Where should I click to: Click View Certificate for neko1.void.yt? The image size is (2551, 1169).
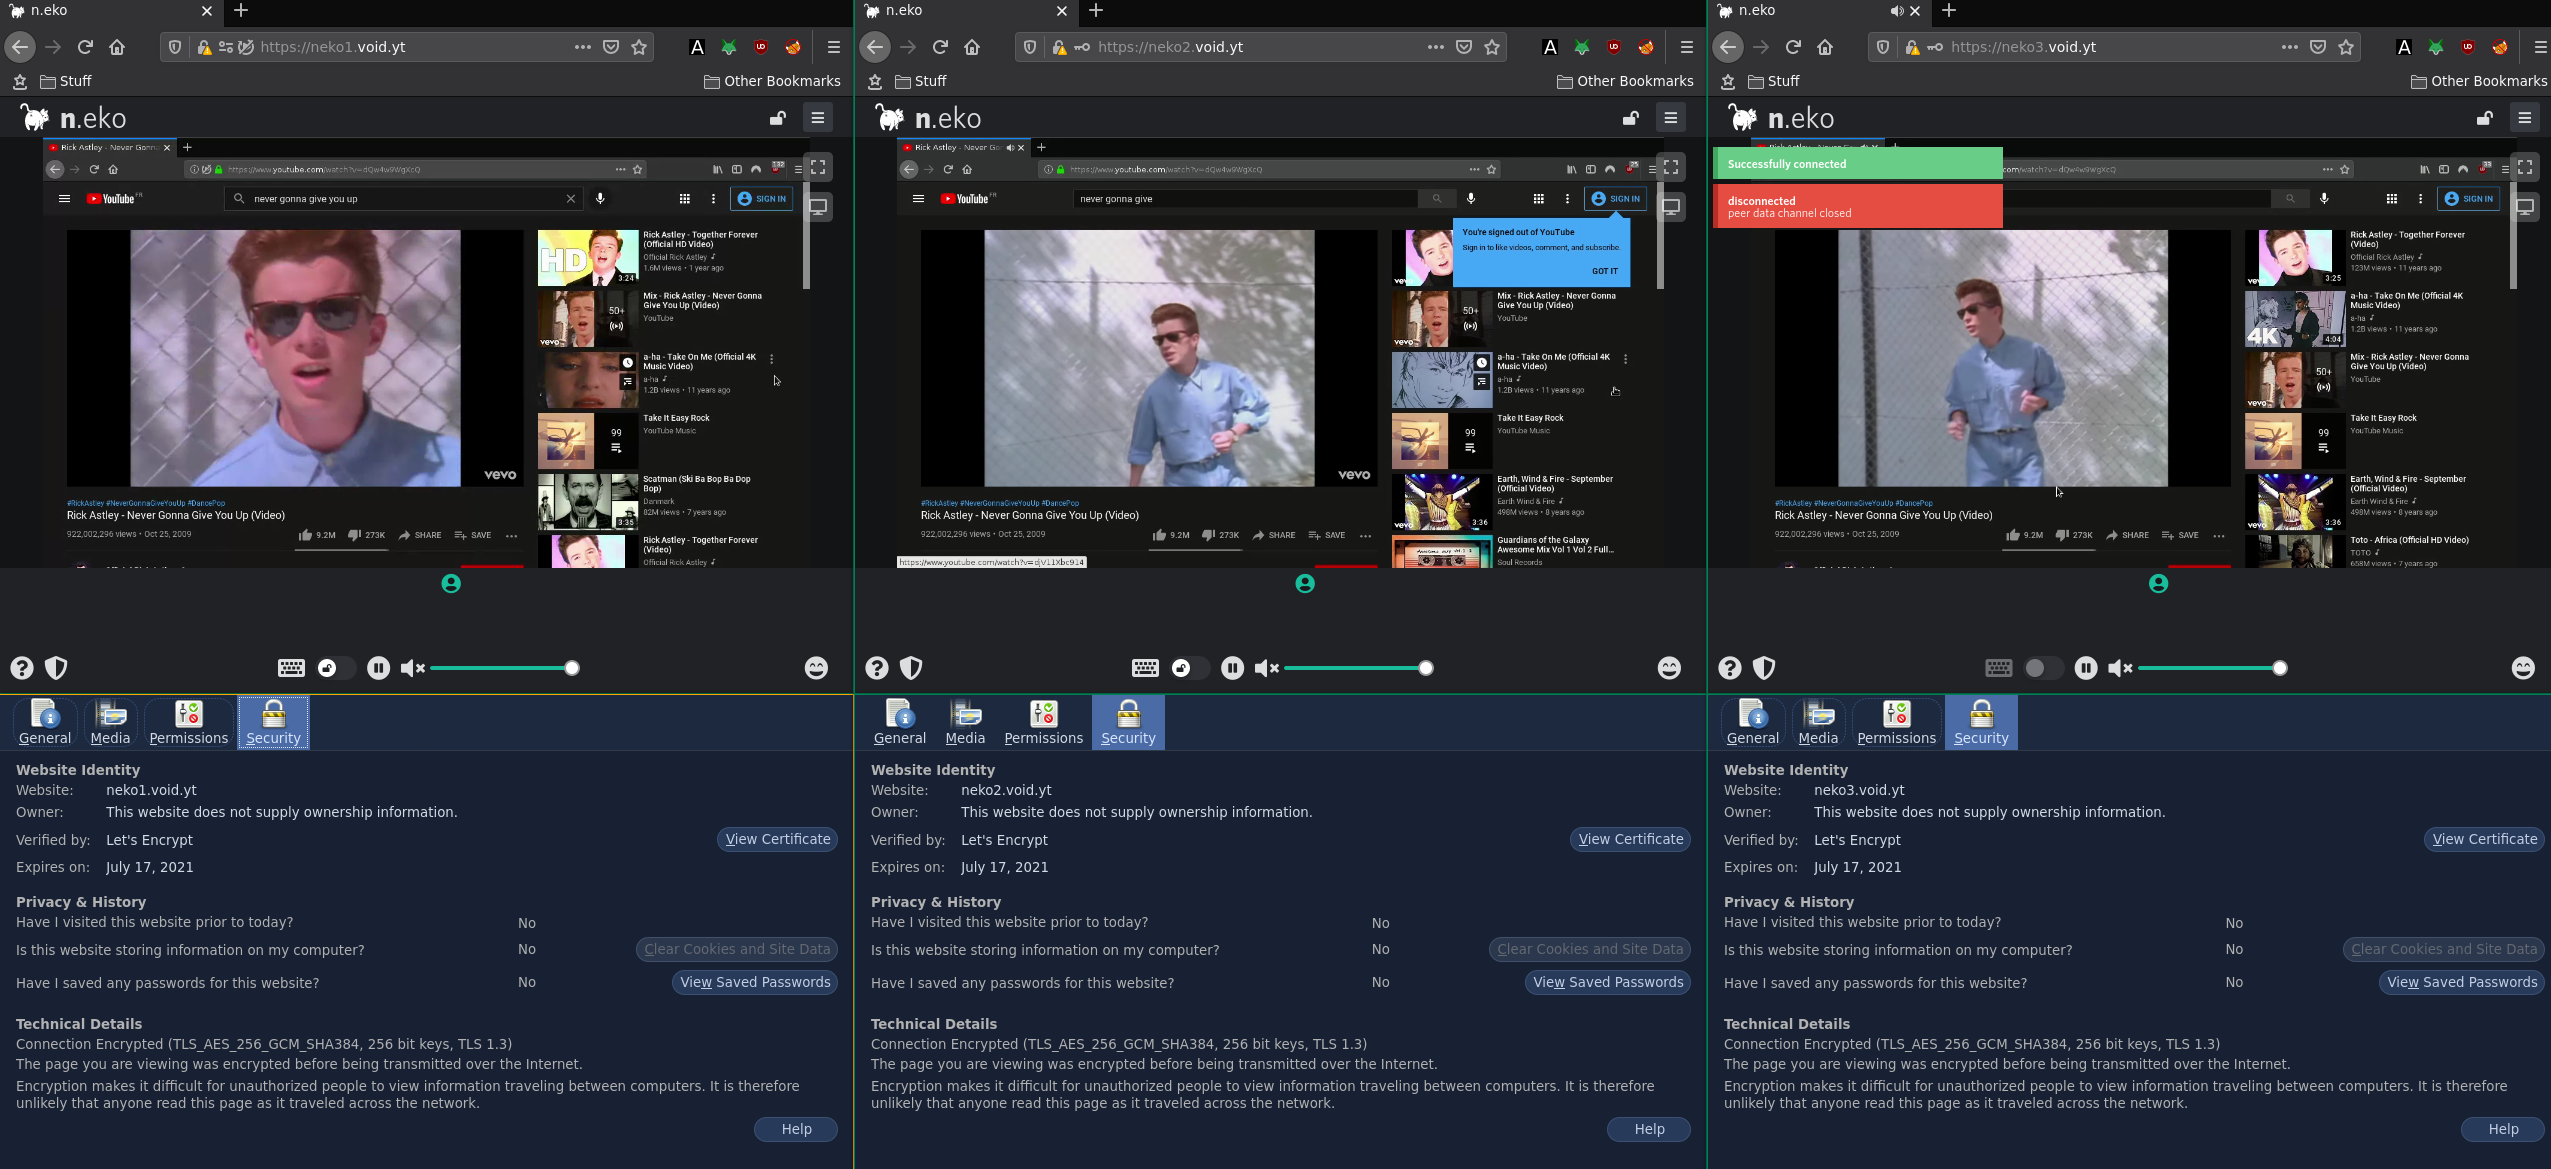777,839
